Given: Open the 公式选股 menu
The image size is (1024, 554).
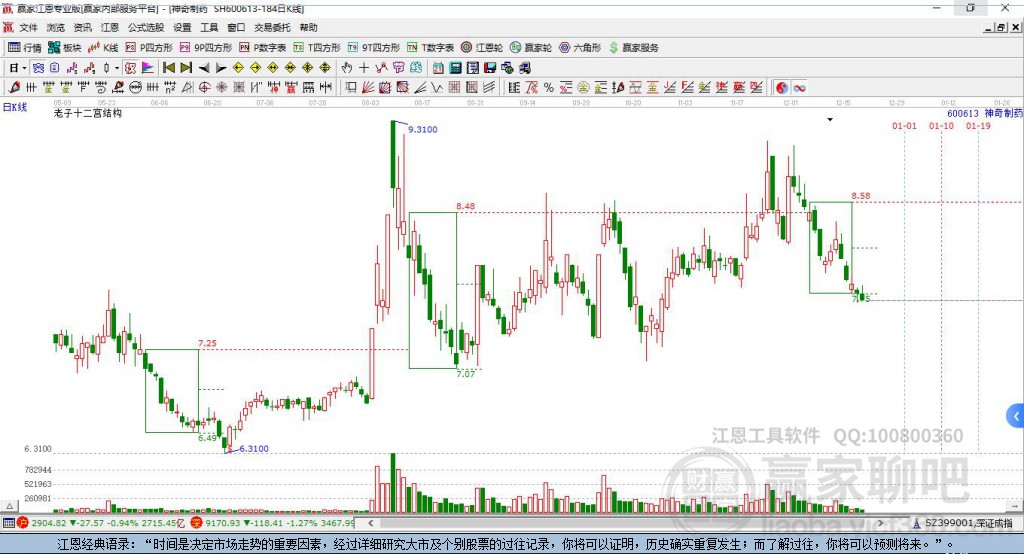Looking at the screenshot, I should (146, 27).
